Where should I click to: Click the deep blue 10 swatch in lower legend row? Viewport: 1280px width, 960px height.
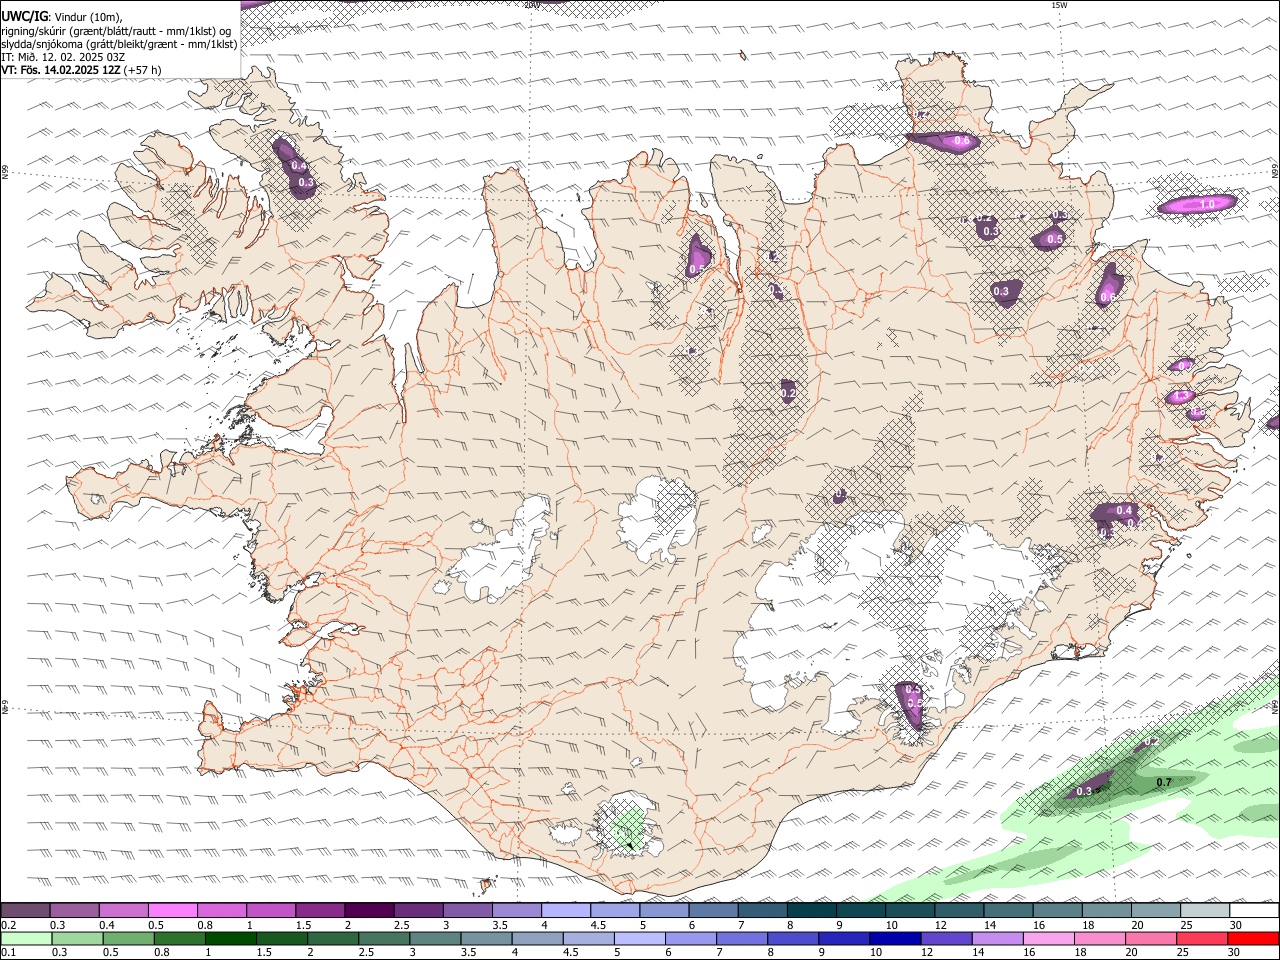894,939
